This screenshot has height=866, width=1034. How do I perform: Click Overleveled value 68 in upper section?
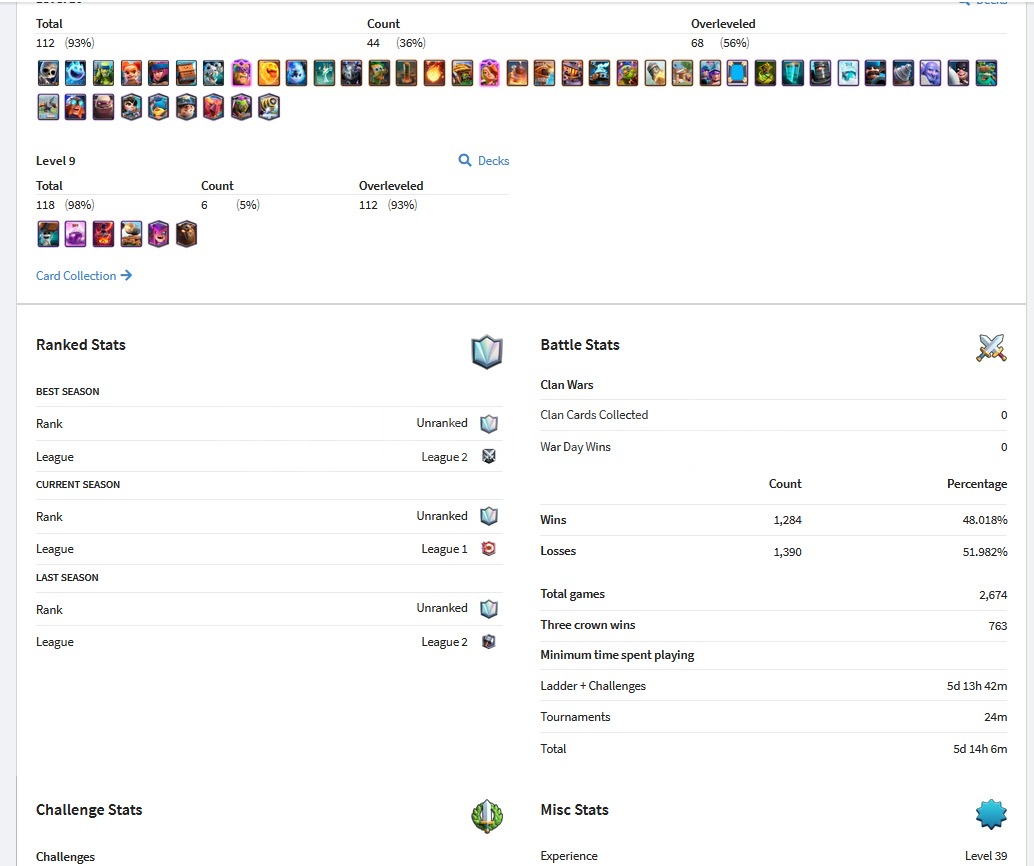point(697,43)
